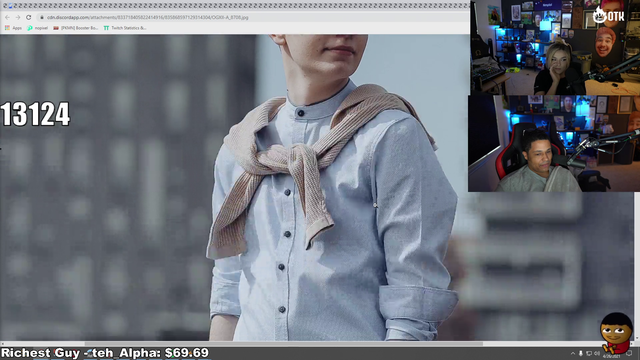Click the browser forward arrow
Screen dimensions: 640x360
[18, 18]
